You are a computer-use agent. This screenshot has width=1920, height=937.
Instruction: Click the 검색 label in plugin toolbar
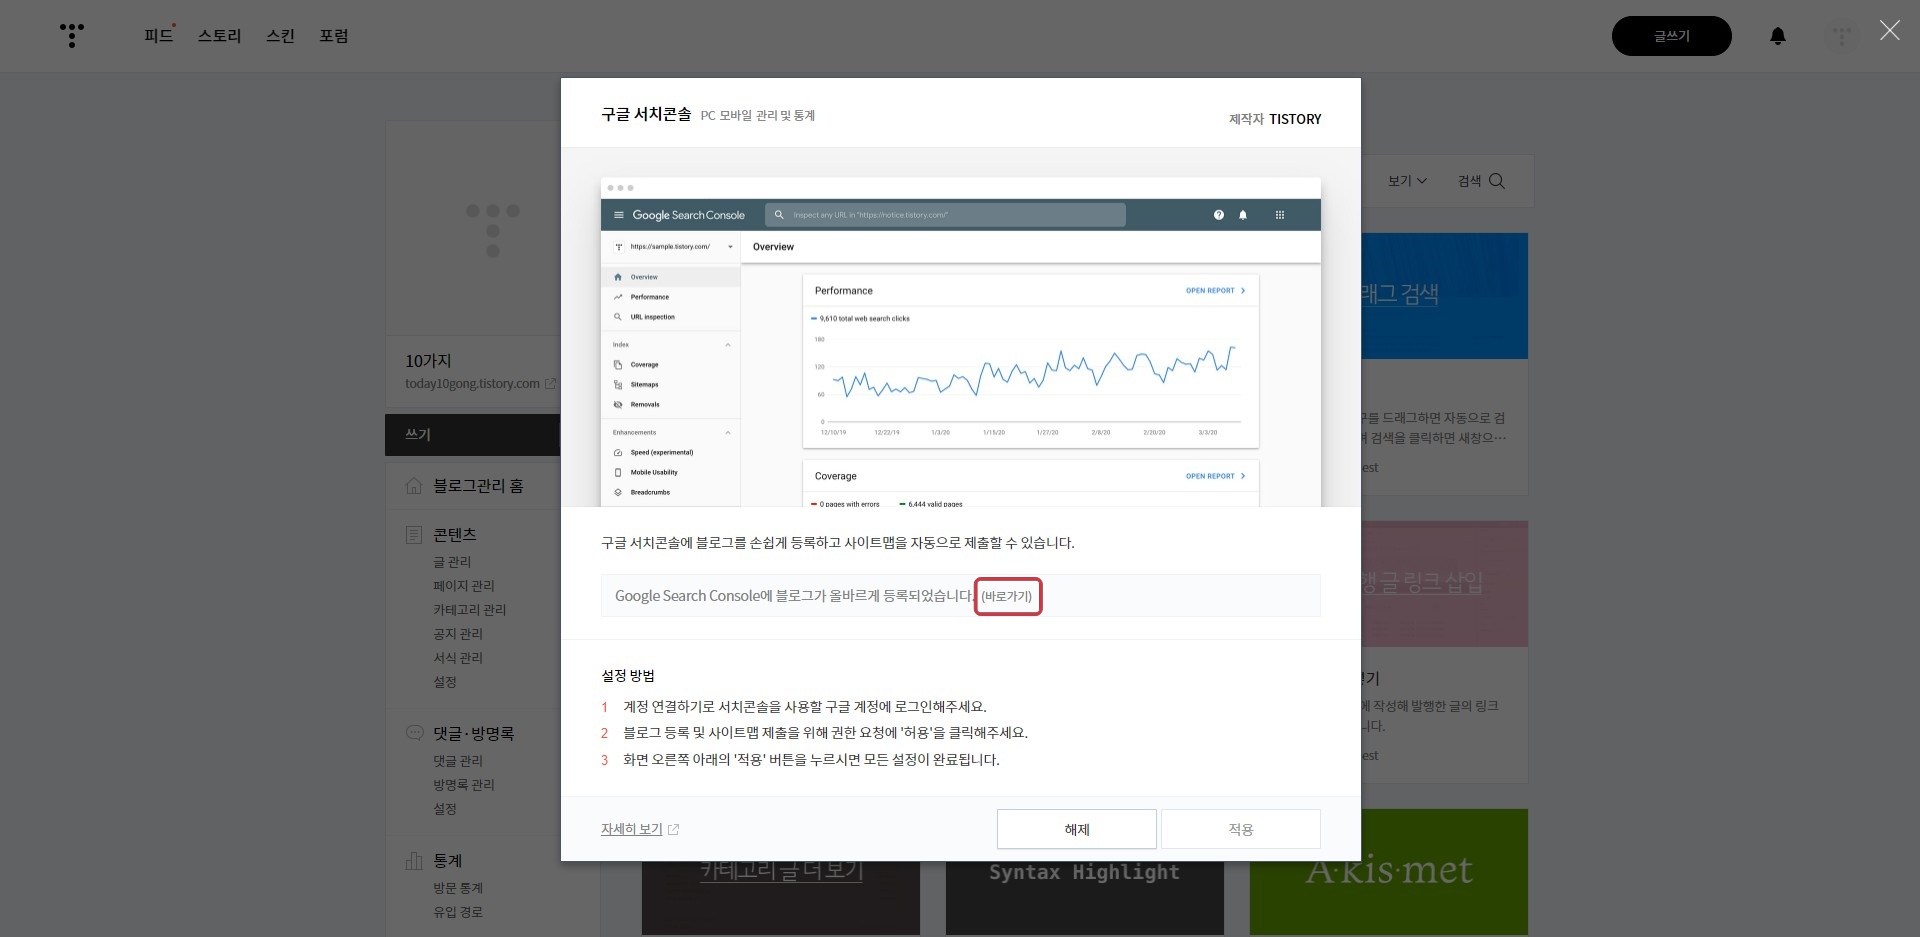pos(1469,181)
